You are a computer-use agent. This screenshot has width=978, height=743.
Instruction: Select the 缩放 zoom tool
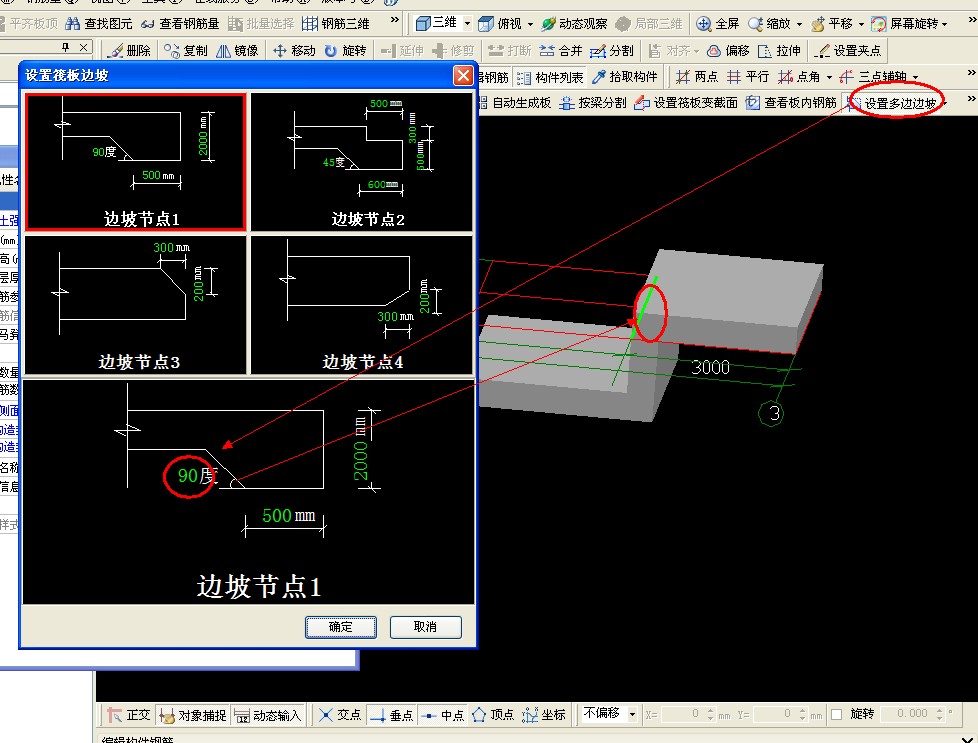(769, 24)
